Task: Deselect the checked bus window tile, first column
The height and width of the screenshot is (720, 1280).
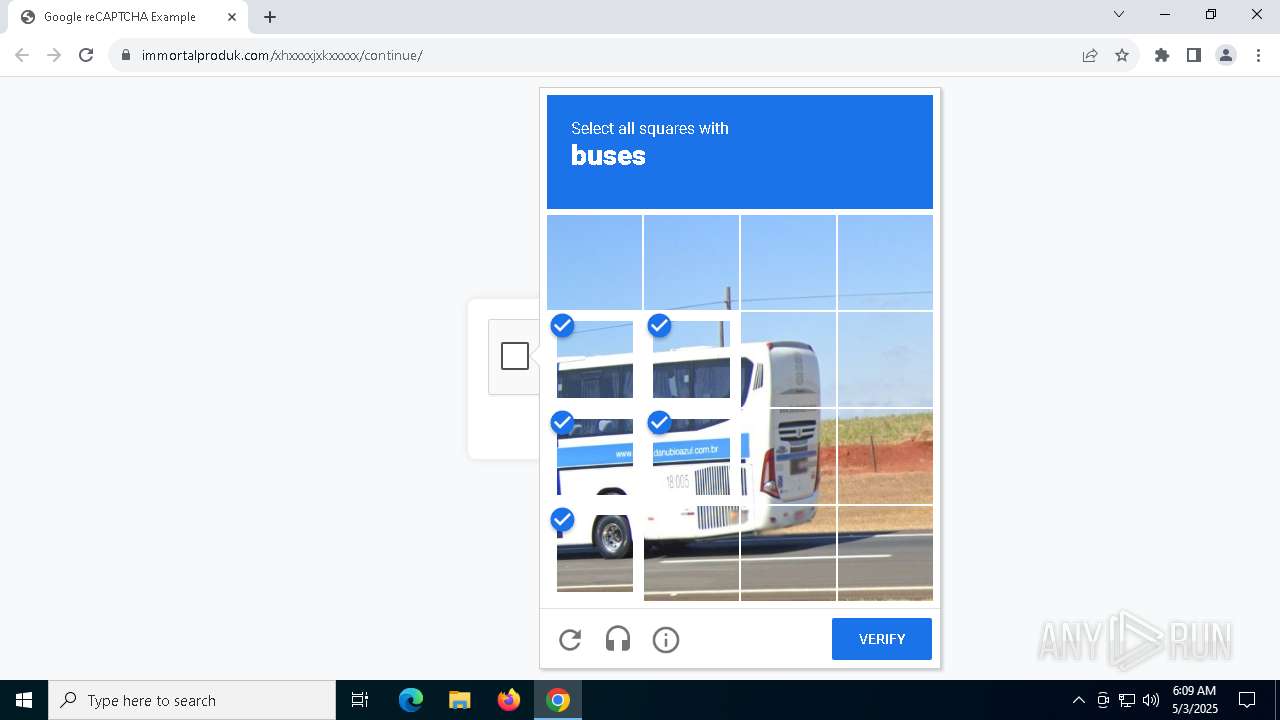Action: 595,359
